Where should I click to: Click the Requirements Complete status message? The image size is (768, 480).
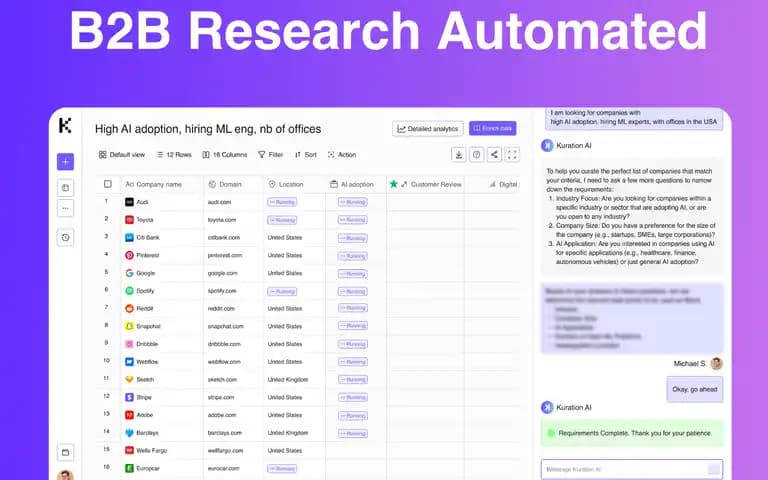(632, 433)
